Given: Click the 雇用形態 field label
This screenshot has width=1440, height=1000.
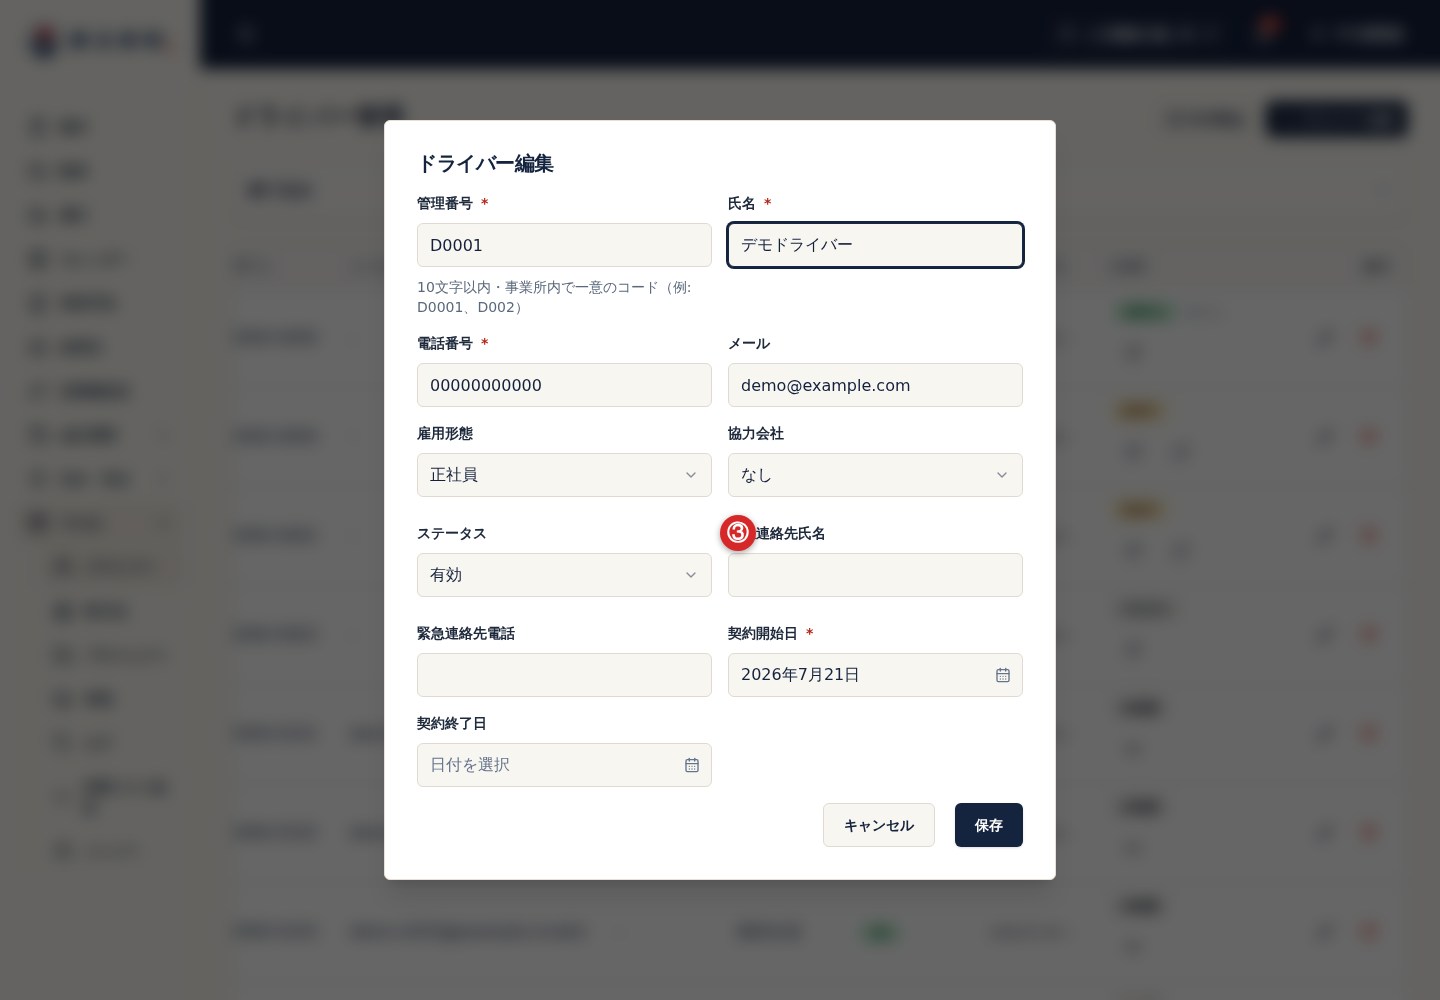Looking at the screenshot, I should point(445,433).
